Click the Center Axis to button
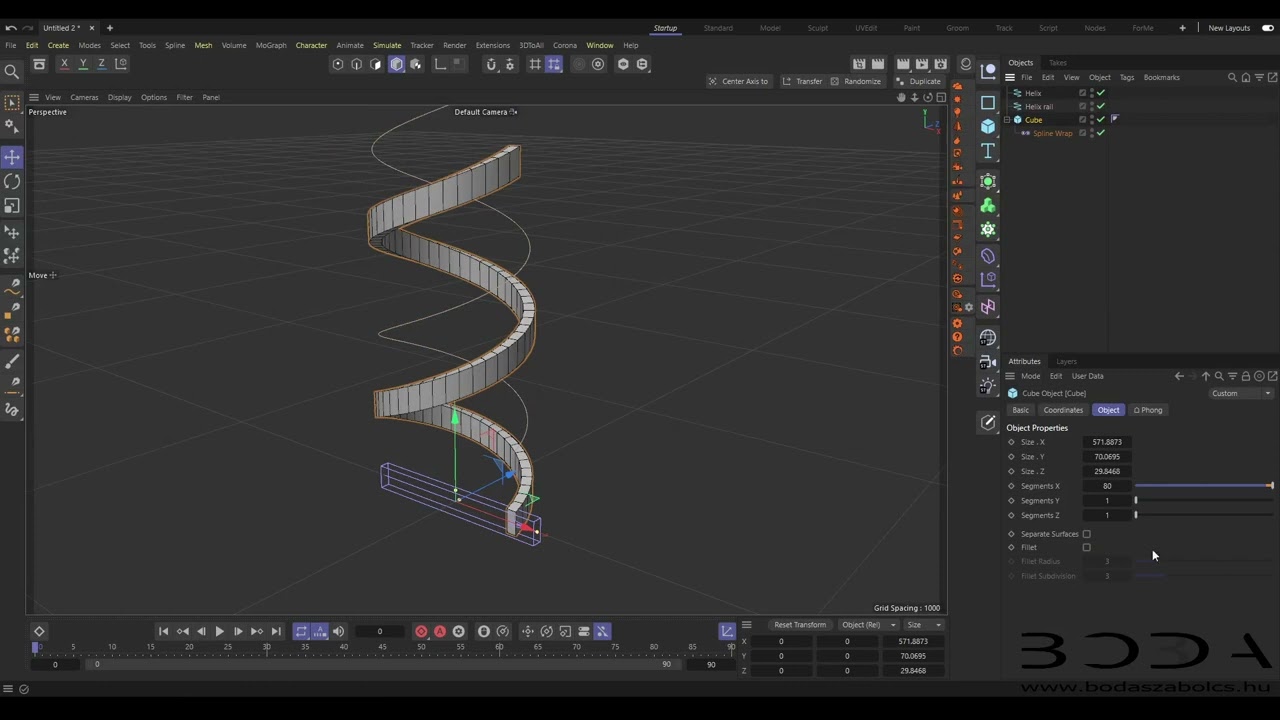The width and height of the screenshot is (1280, 720). [738, 81]
